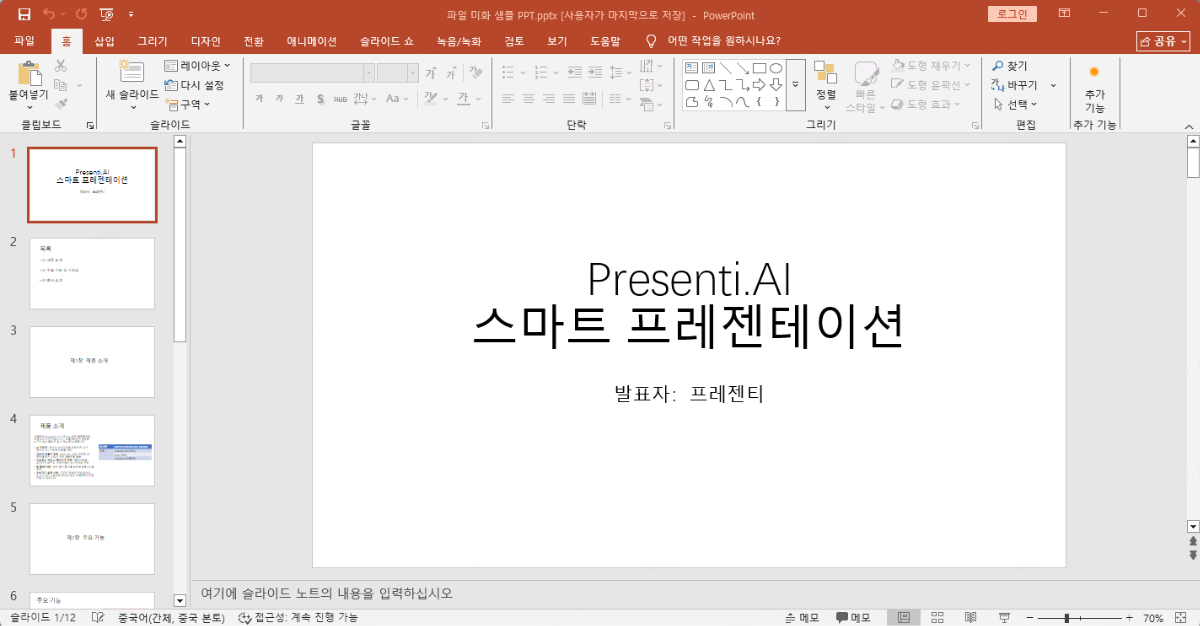Click the Paste (붙여넣기) clipboard icon

(29, 73)
